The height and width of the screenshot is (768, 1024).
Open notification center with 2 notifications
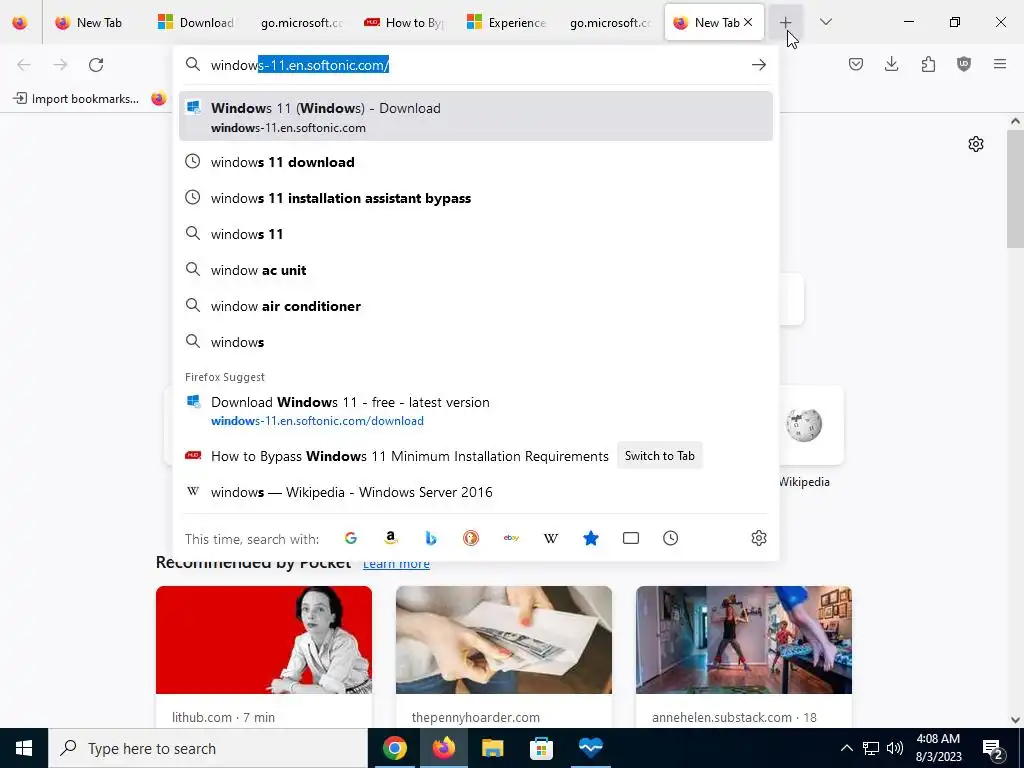993,749
